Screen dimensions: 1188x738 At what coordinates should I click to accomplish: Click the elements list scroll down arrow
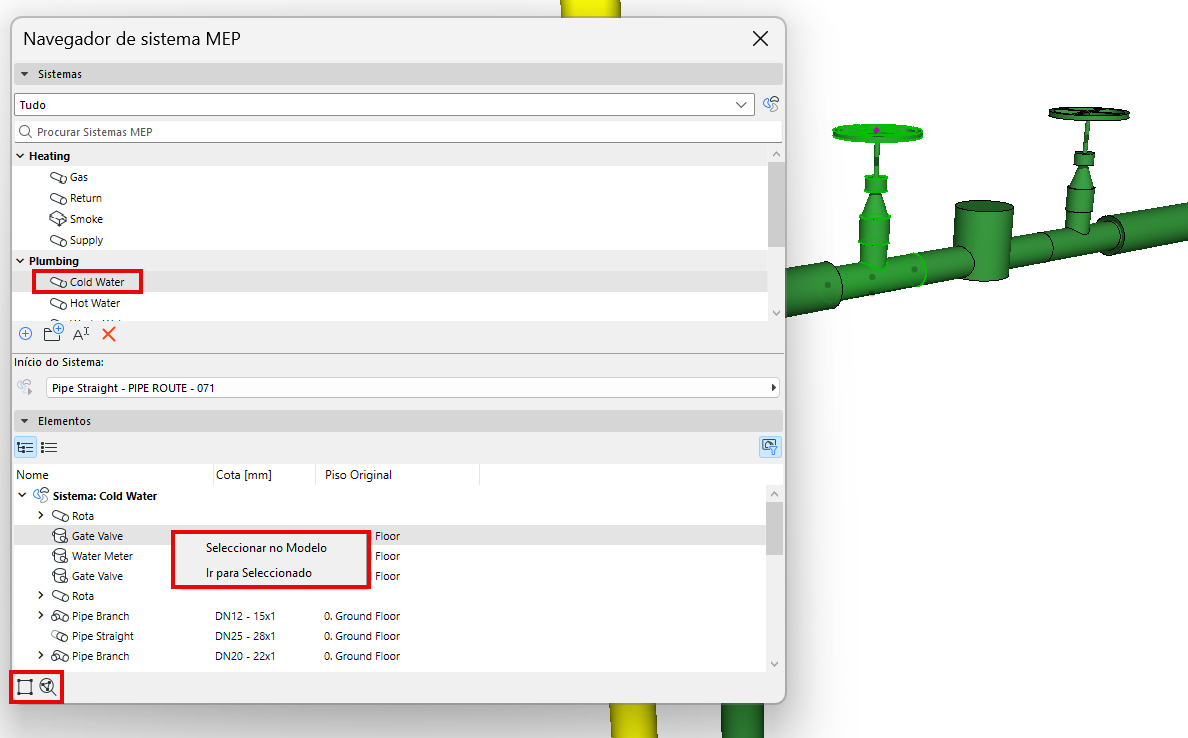(x=774, y=665)
